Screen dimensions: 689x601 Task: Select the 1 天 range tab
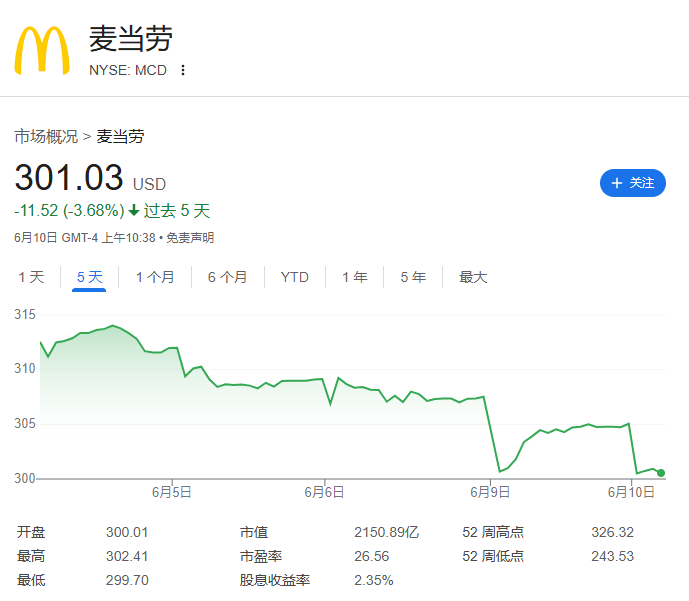point(31,277)
